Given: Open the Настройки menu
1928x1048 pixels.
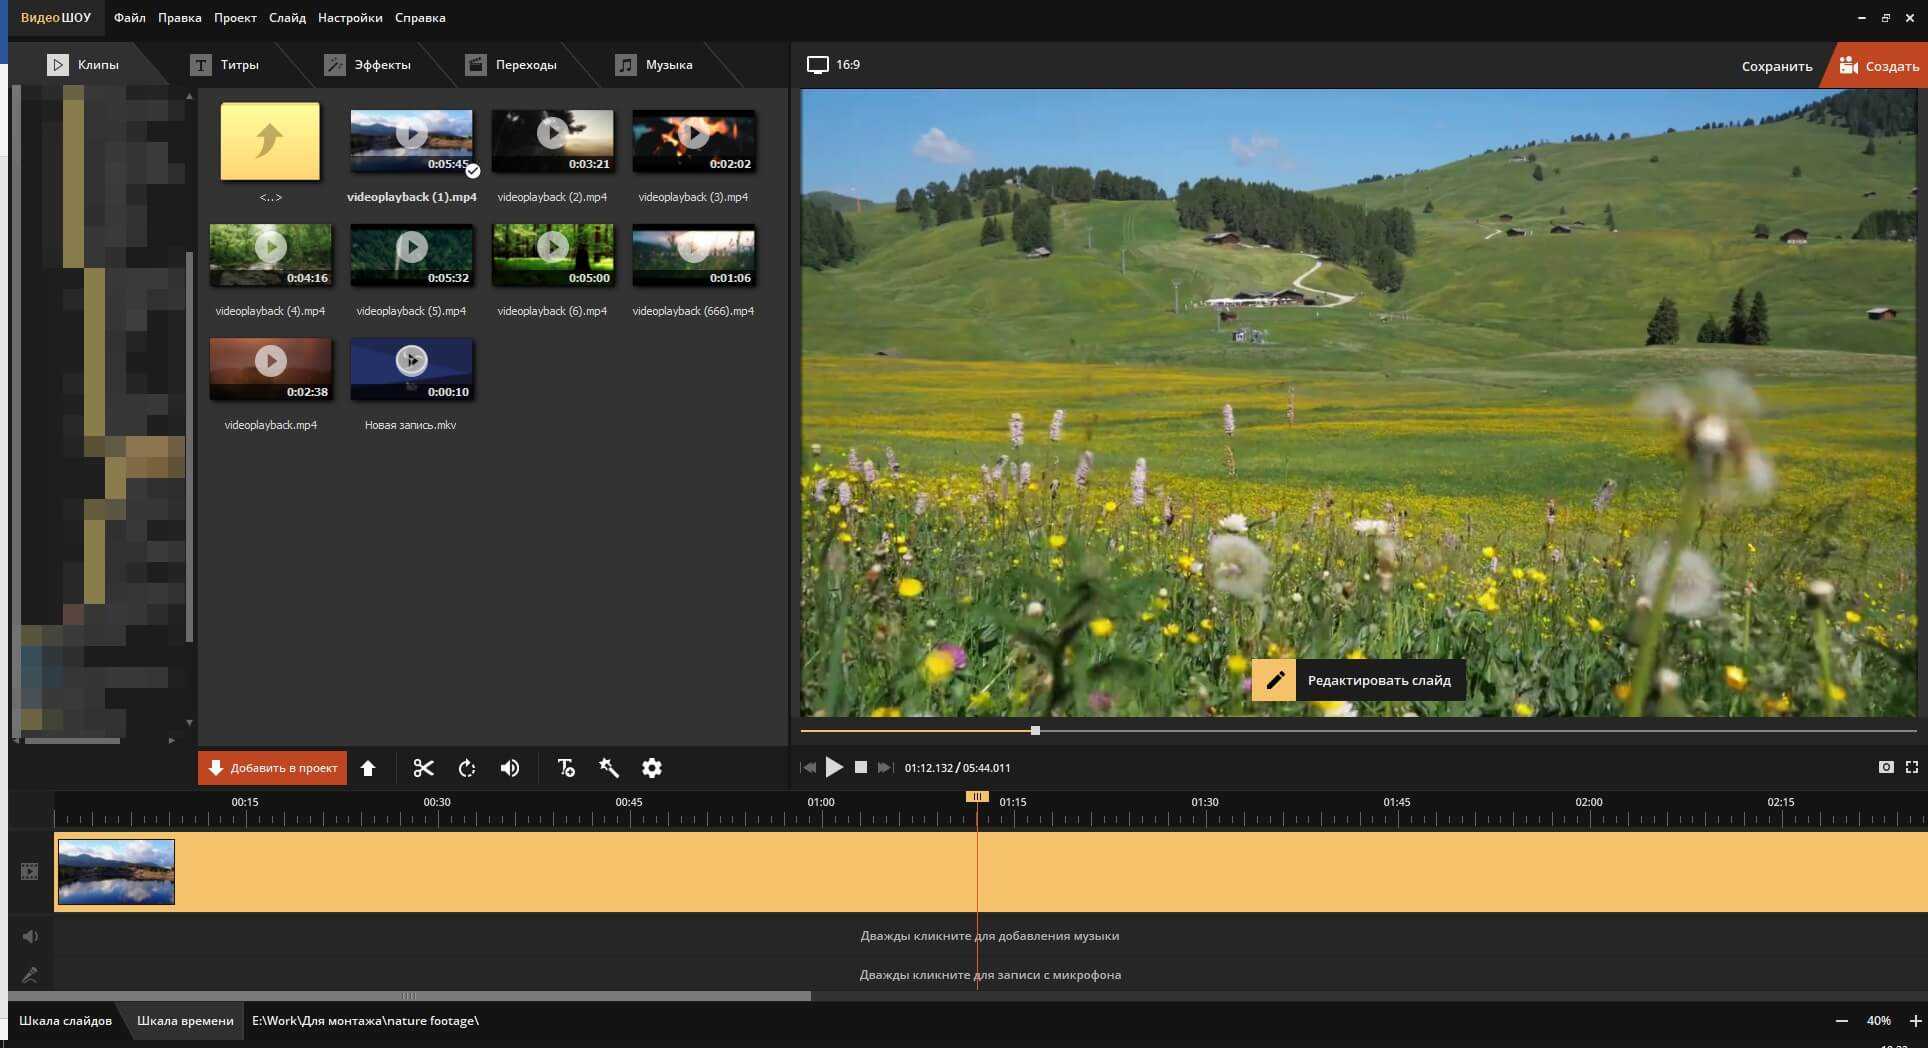Looking at the screenshot, I should coord(350,18).
